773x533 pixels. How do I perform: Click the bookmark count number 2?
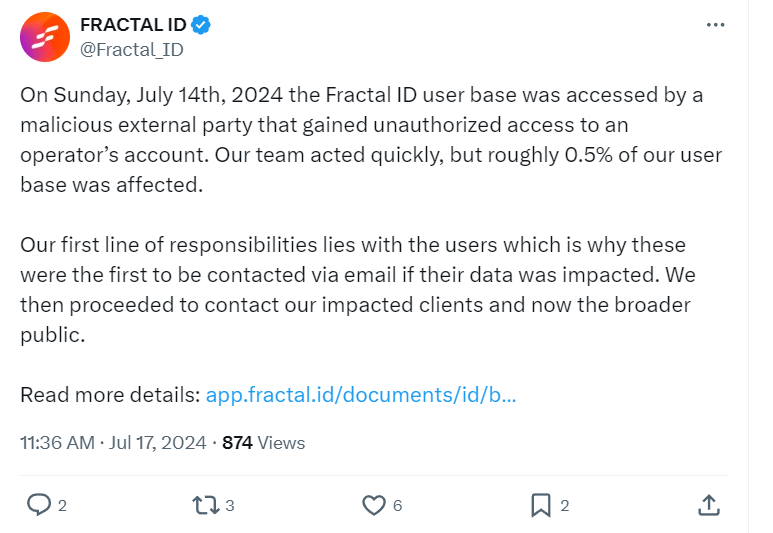[565, 505]
